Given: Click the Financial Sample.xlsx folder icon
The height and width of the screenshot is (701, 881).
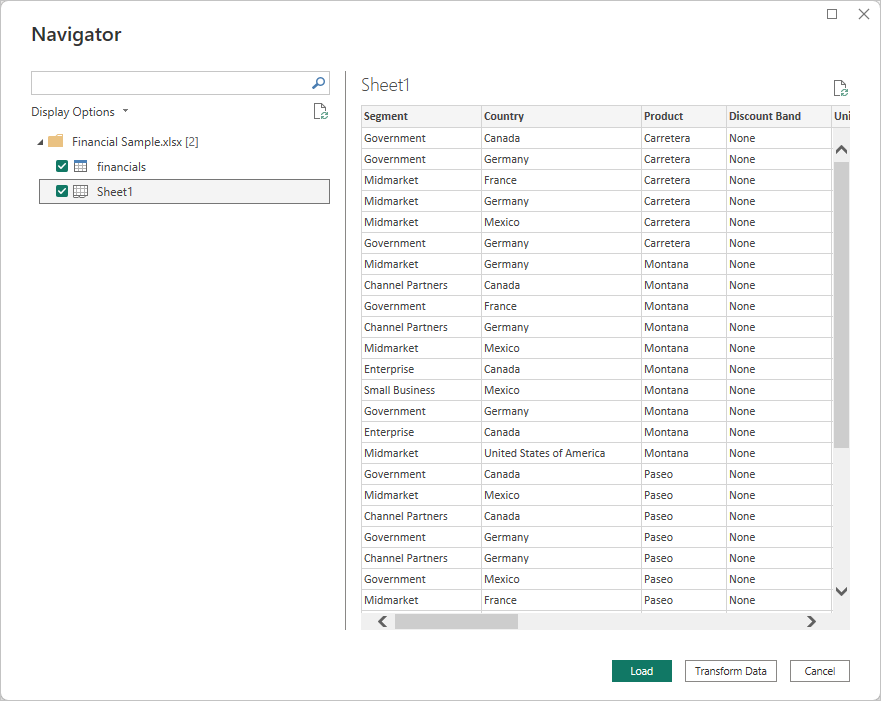Looking at the screenshot, I should click(56, 142).
